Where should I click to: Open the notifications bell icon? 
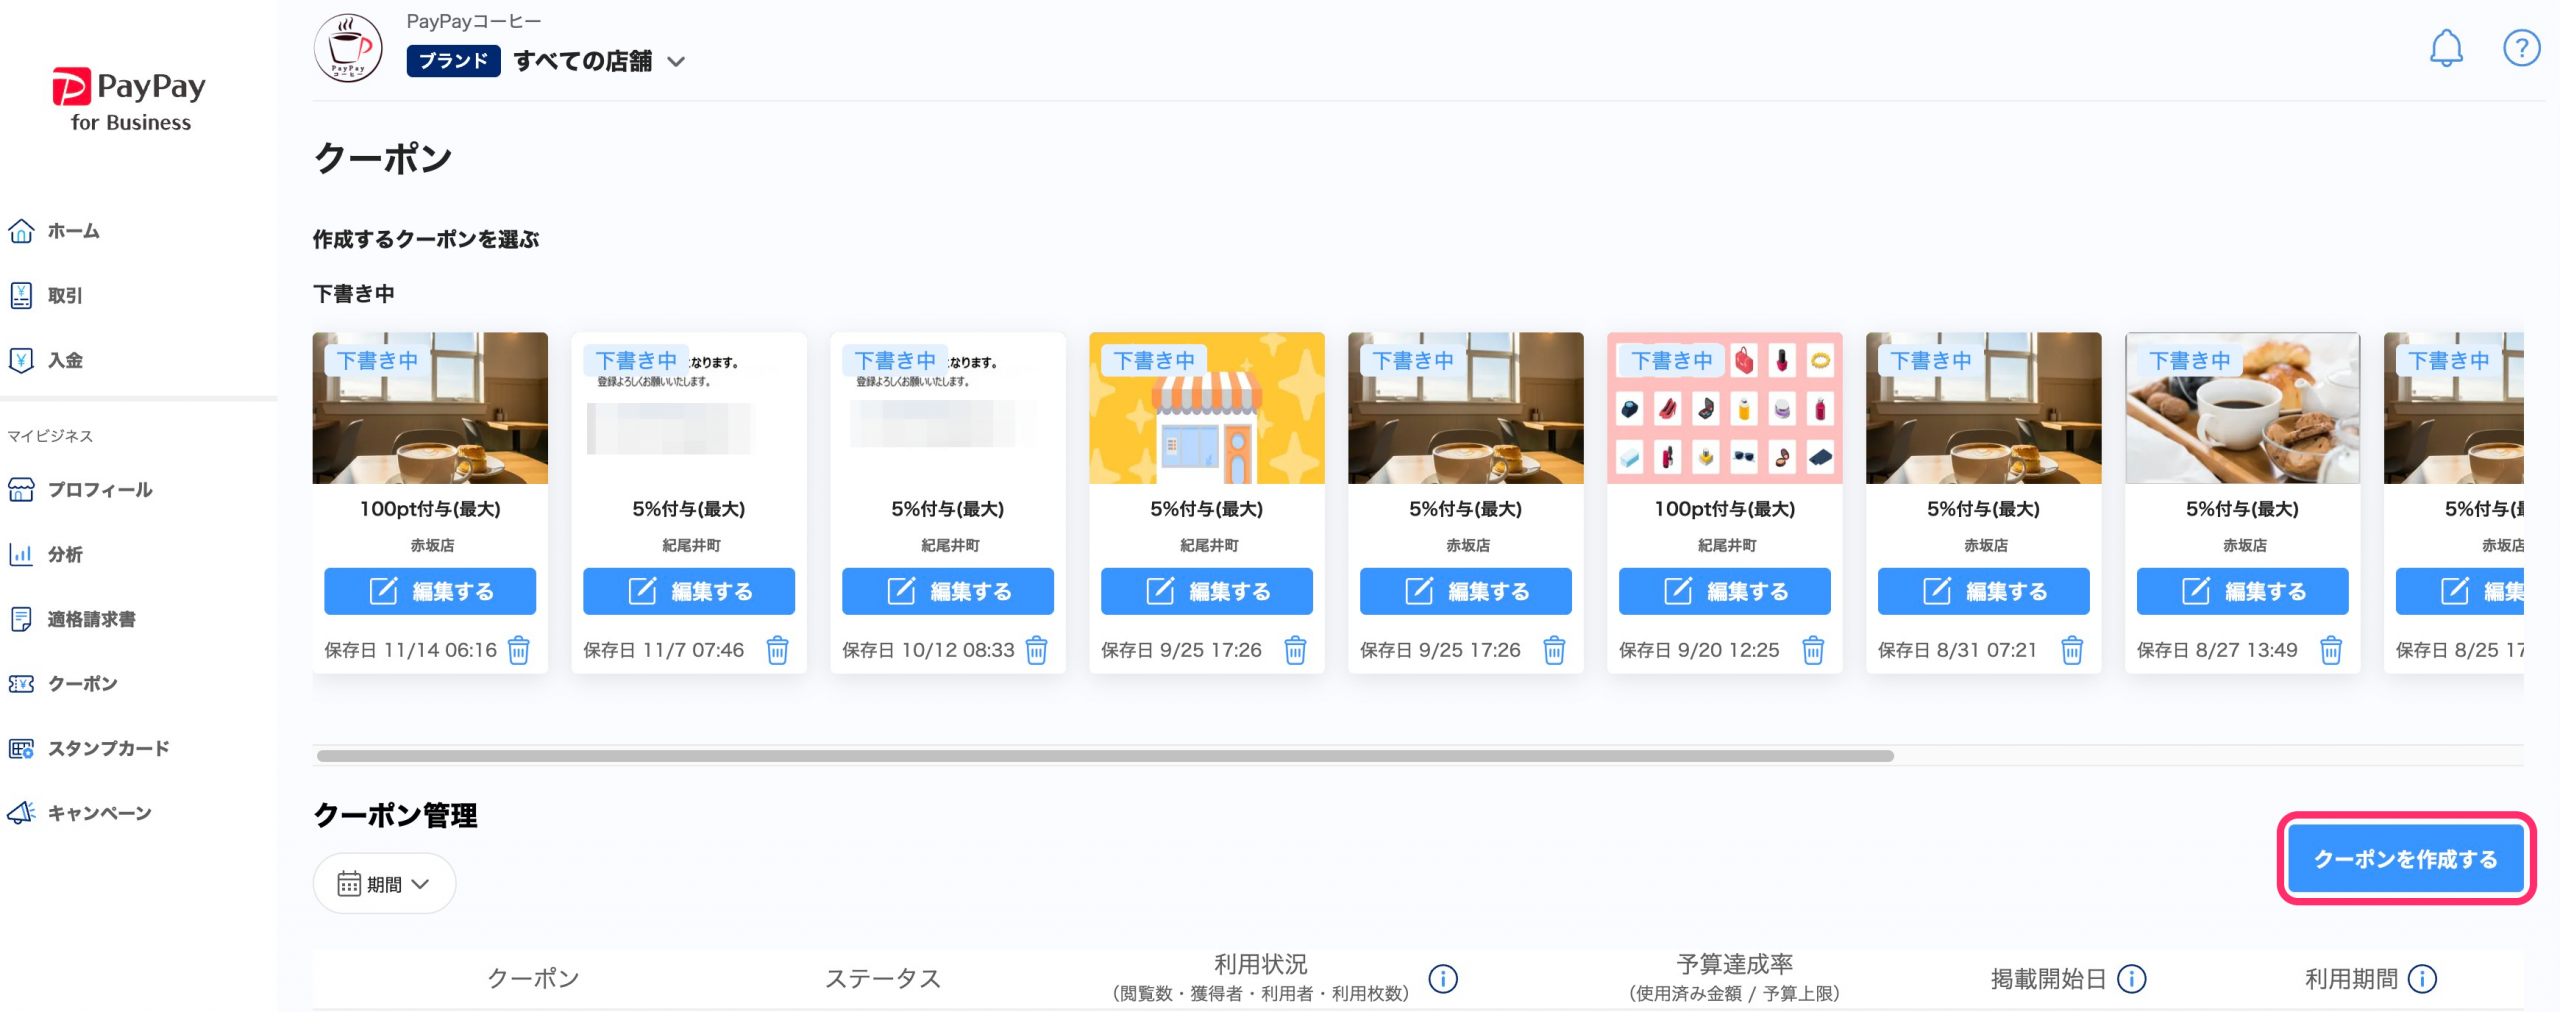2445,48
